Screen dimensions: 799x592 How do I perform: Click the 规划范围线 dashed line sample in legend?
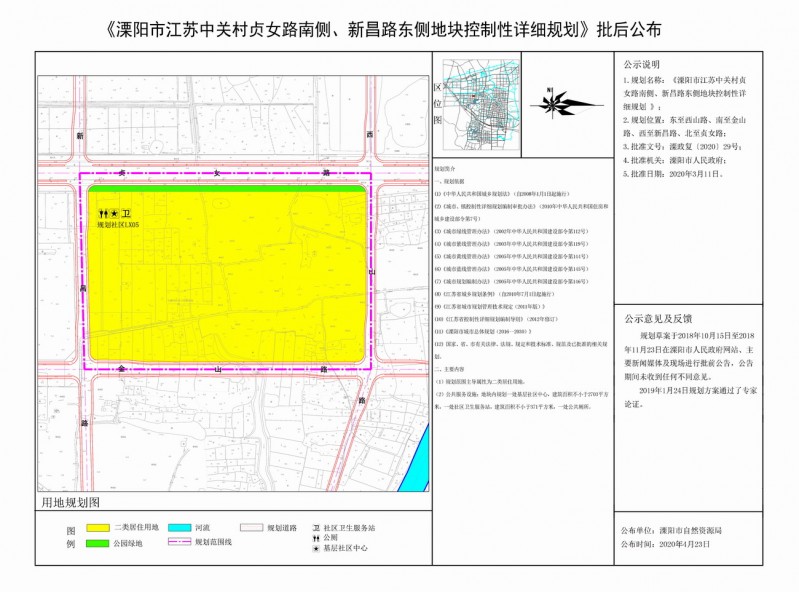click(179, 543)
